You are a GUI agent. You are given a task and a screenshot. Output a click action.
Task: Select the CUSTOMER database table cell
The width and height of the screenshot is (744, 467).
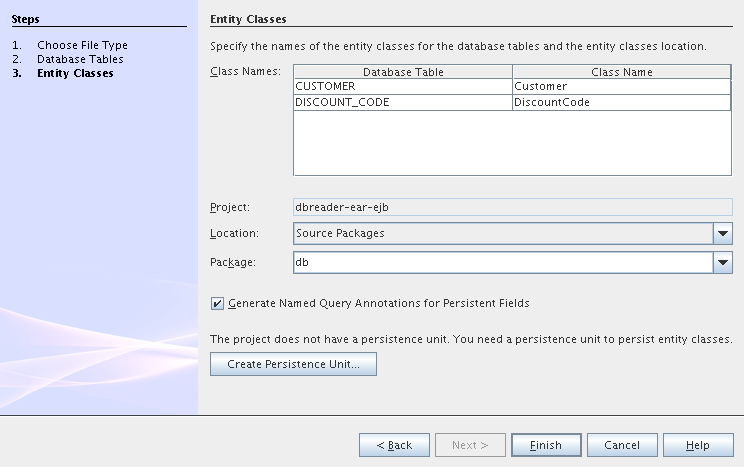point(402,86)
